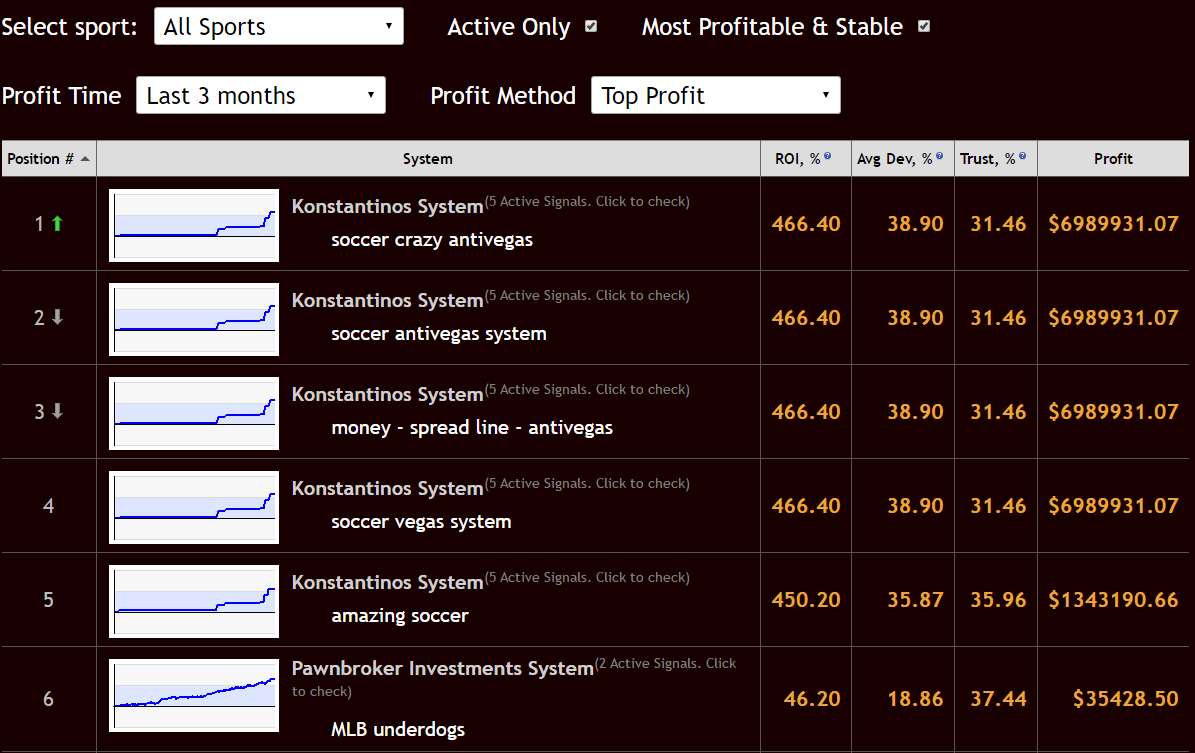Select the amazing soccer system row
This screenshot has width=1195, height=753.
[x=400, y=615]
